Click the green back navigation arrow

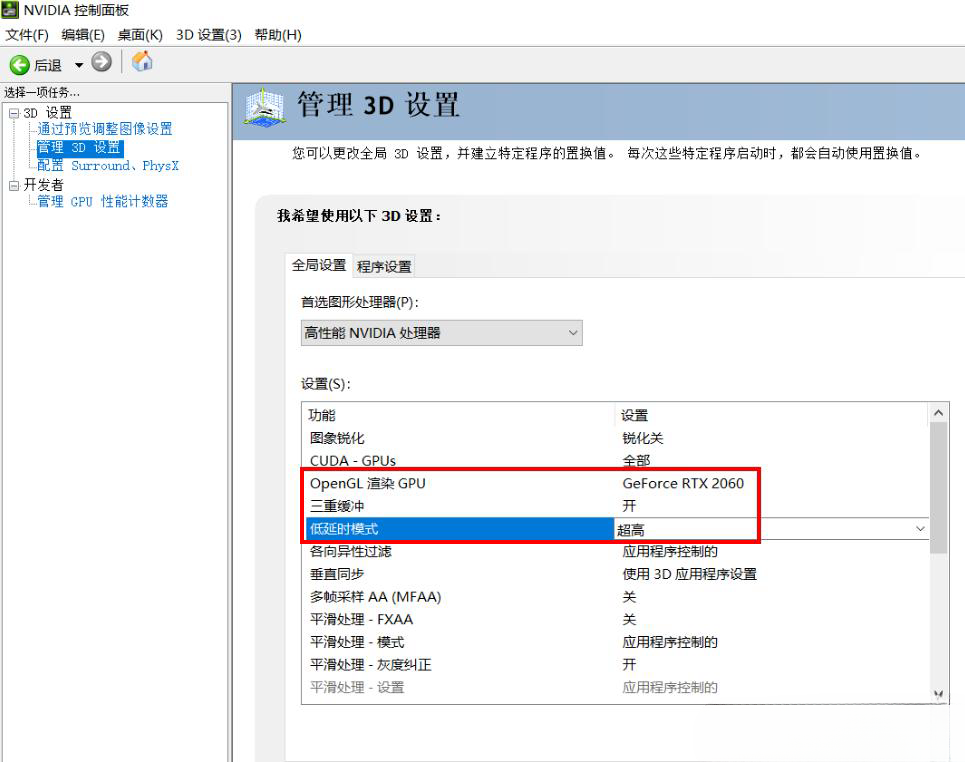tap(20, 62)
